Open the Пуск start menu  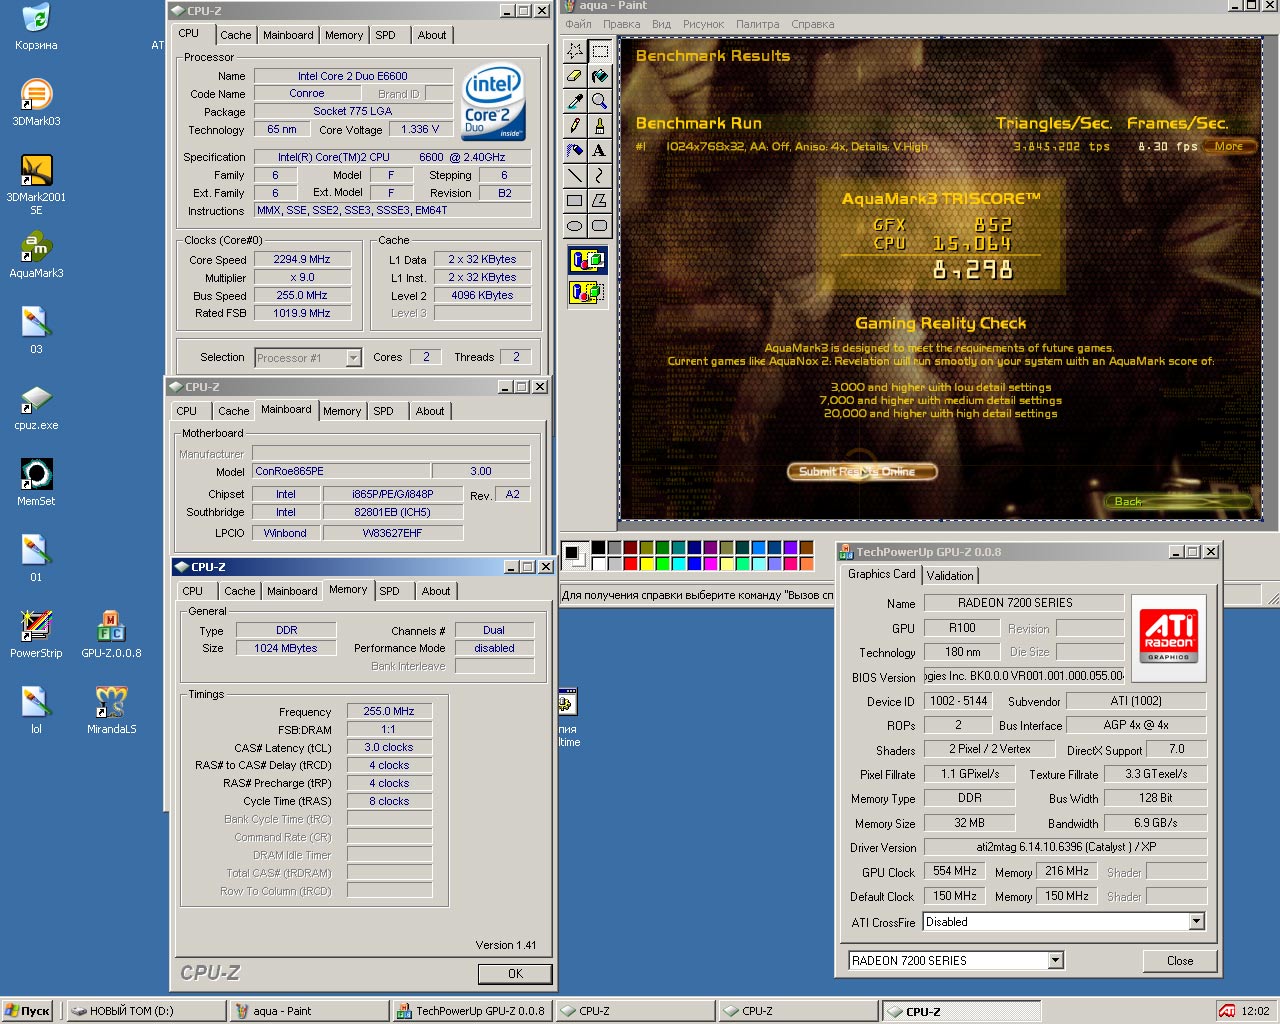27,1011
